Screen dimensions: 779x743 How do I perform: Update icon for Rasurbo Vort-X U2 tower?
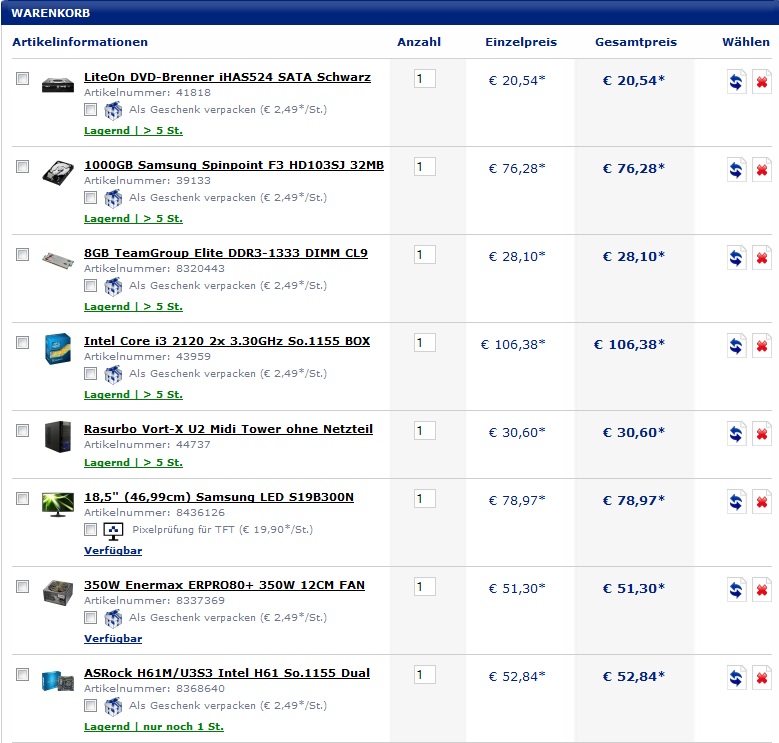pyautogui.click(x=736, y=434)
